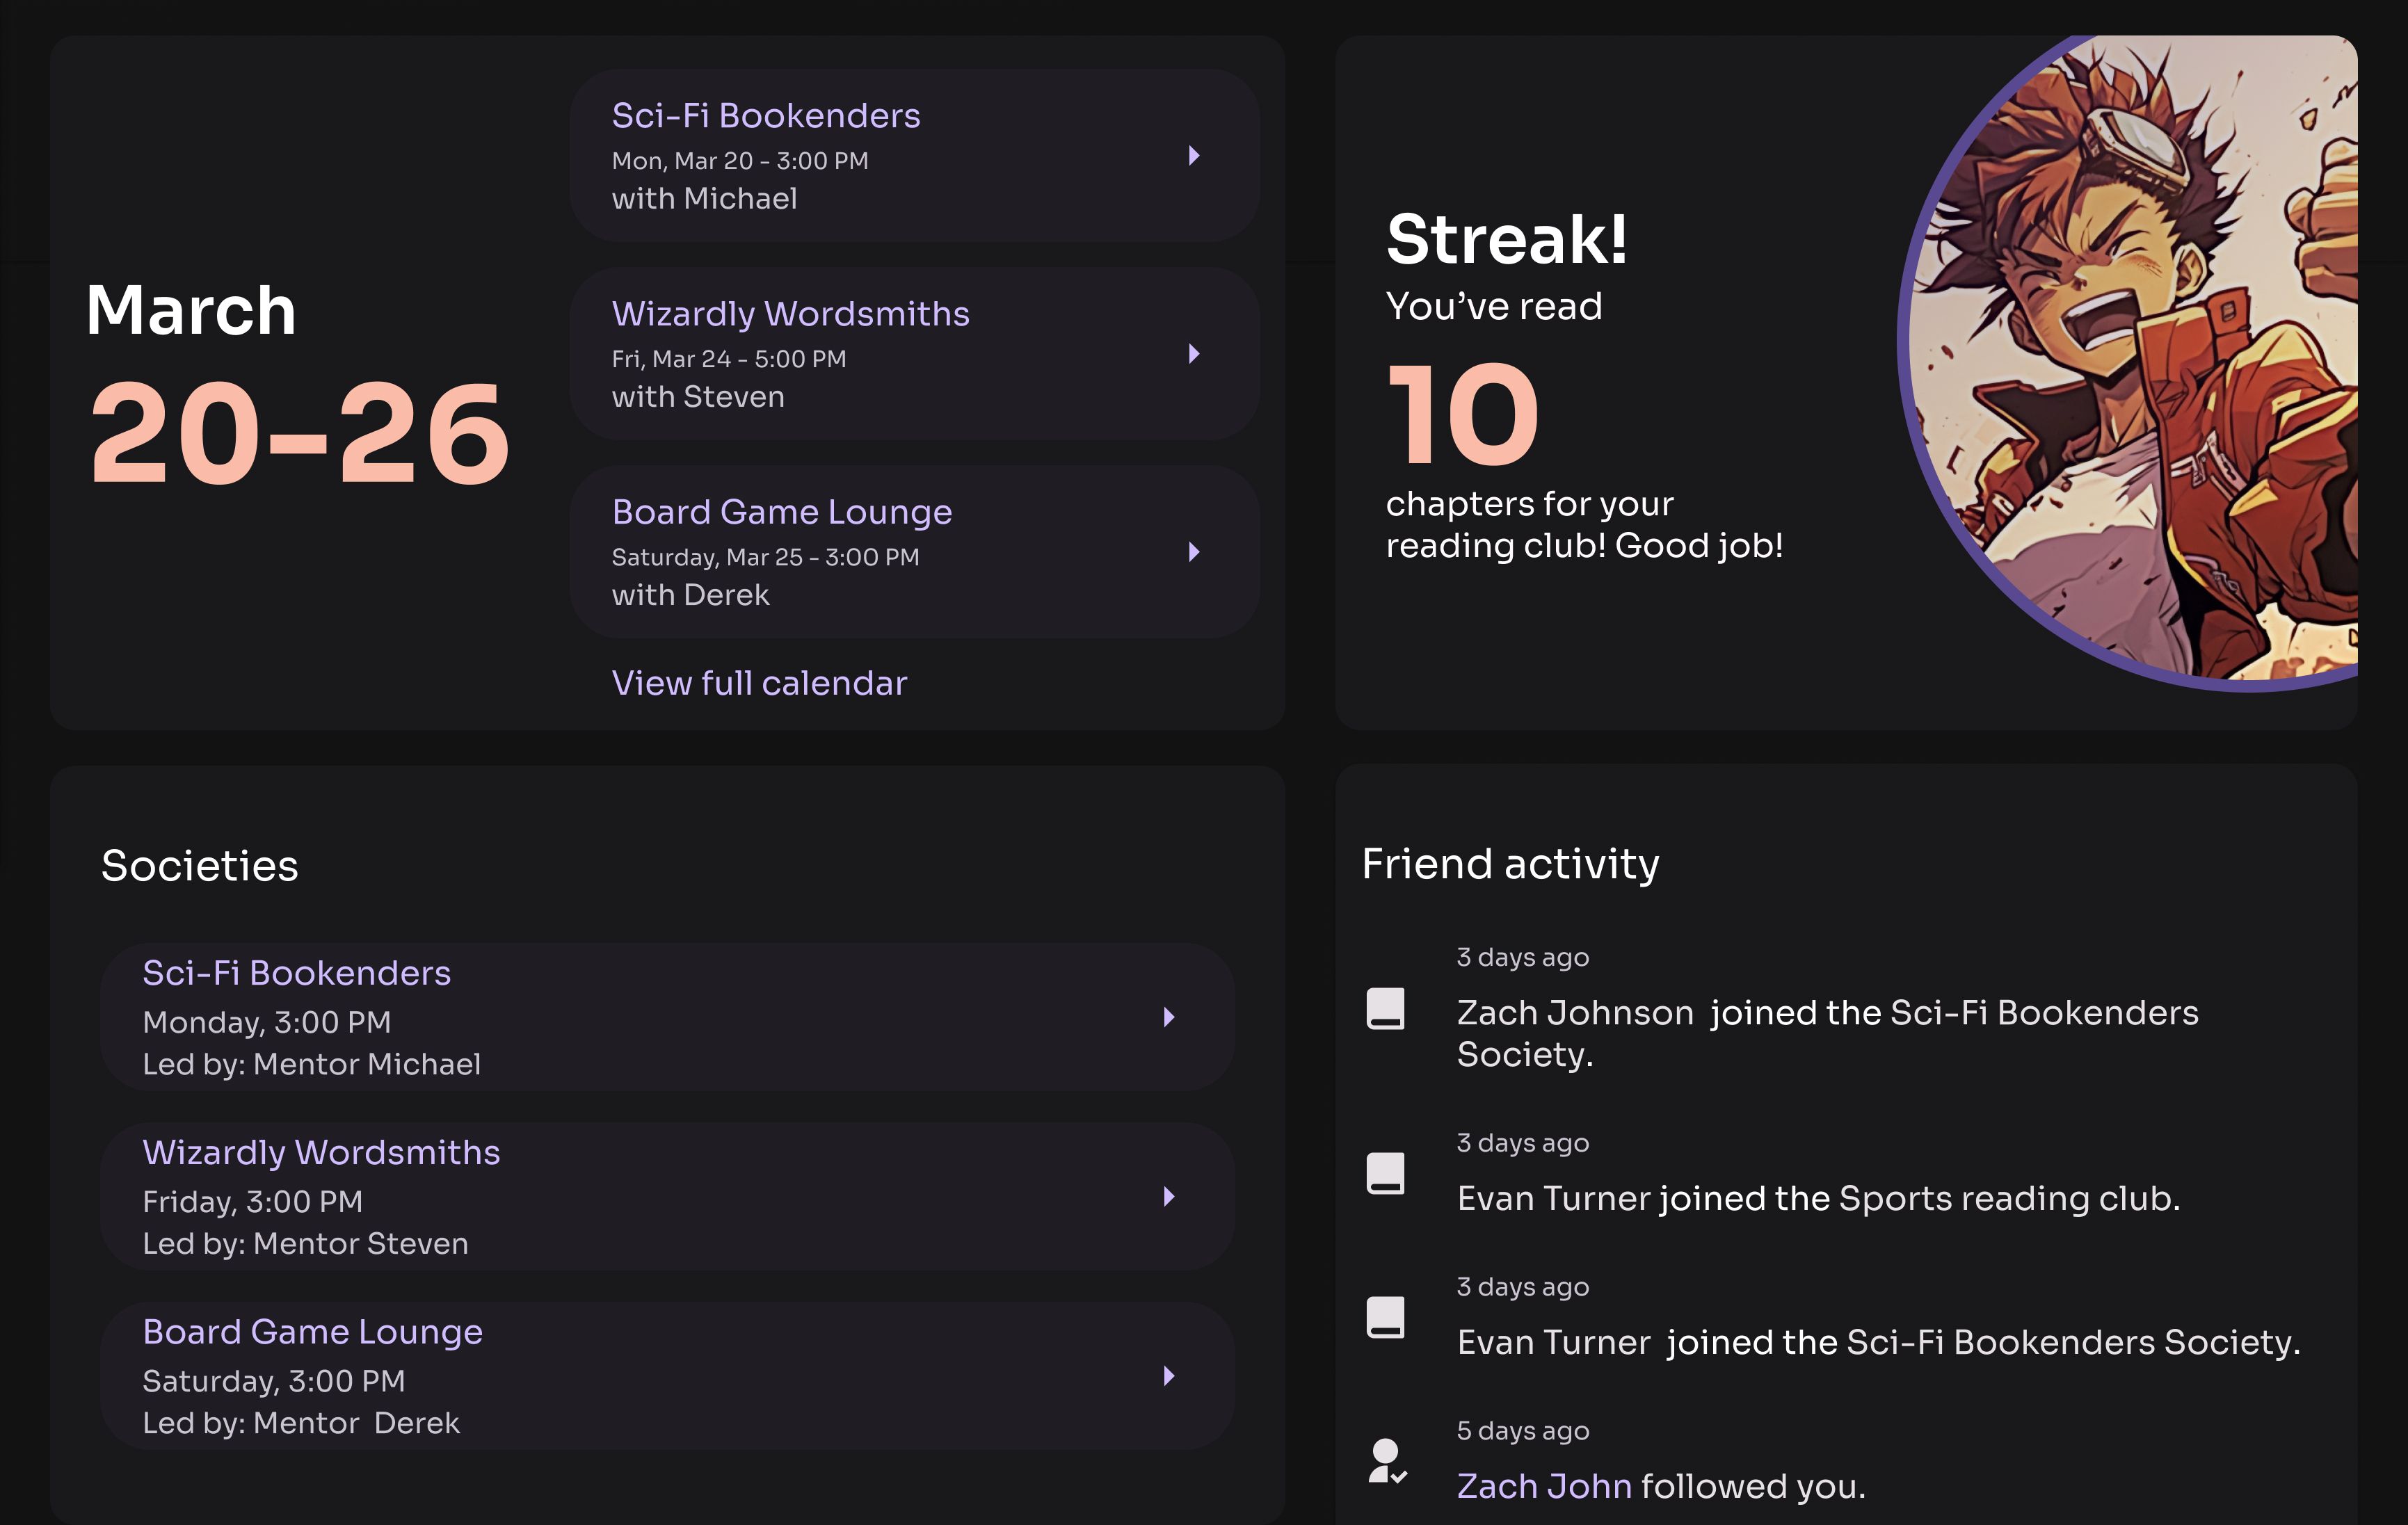Open Wizardly Wordsmiths society arrow

coord(1168,1196)
